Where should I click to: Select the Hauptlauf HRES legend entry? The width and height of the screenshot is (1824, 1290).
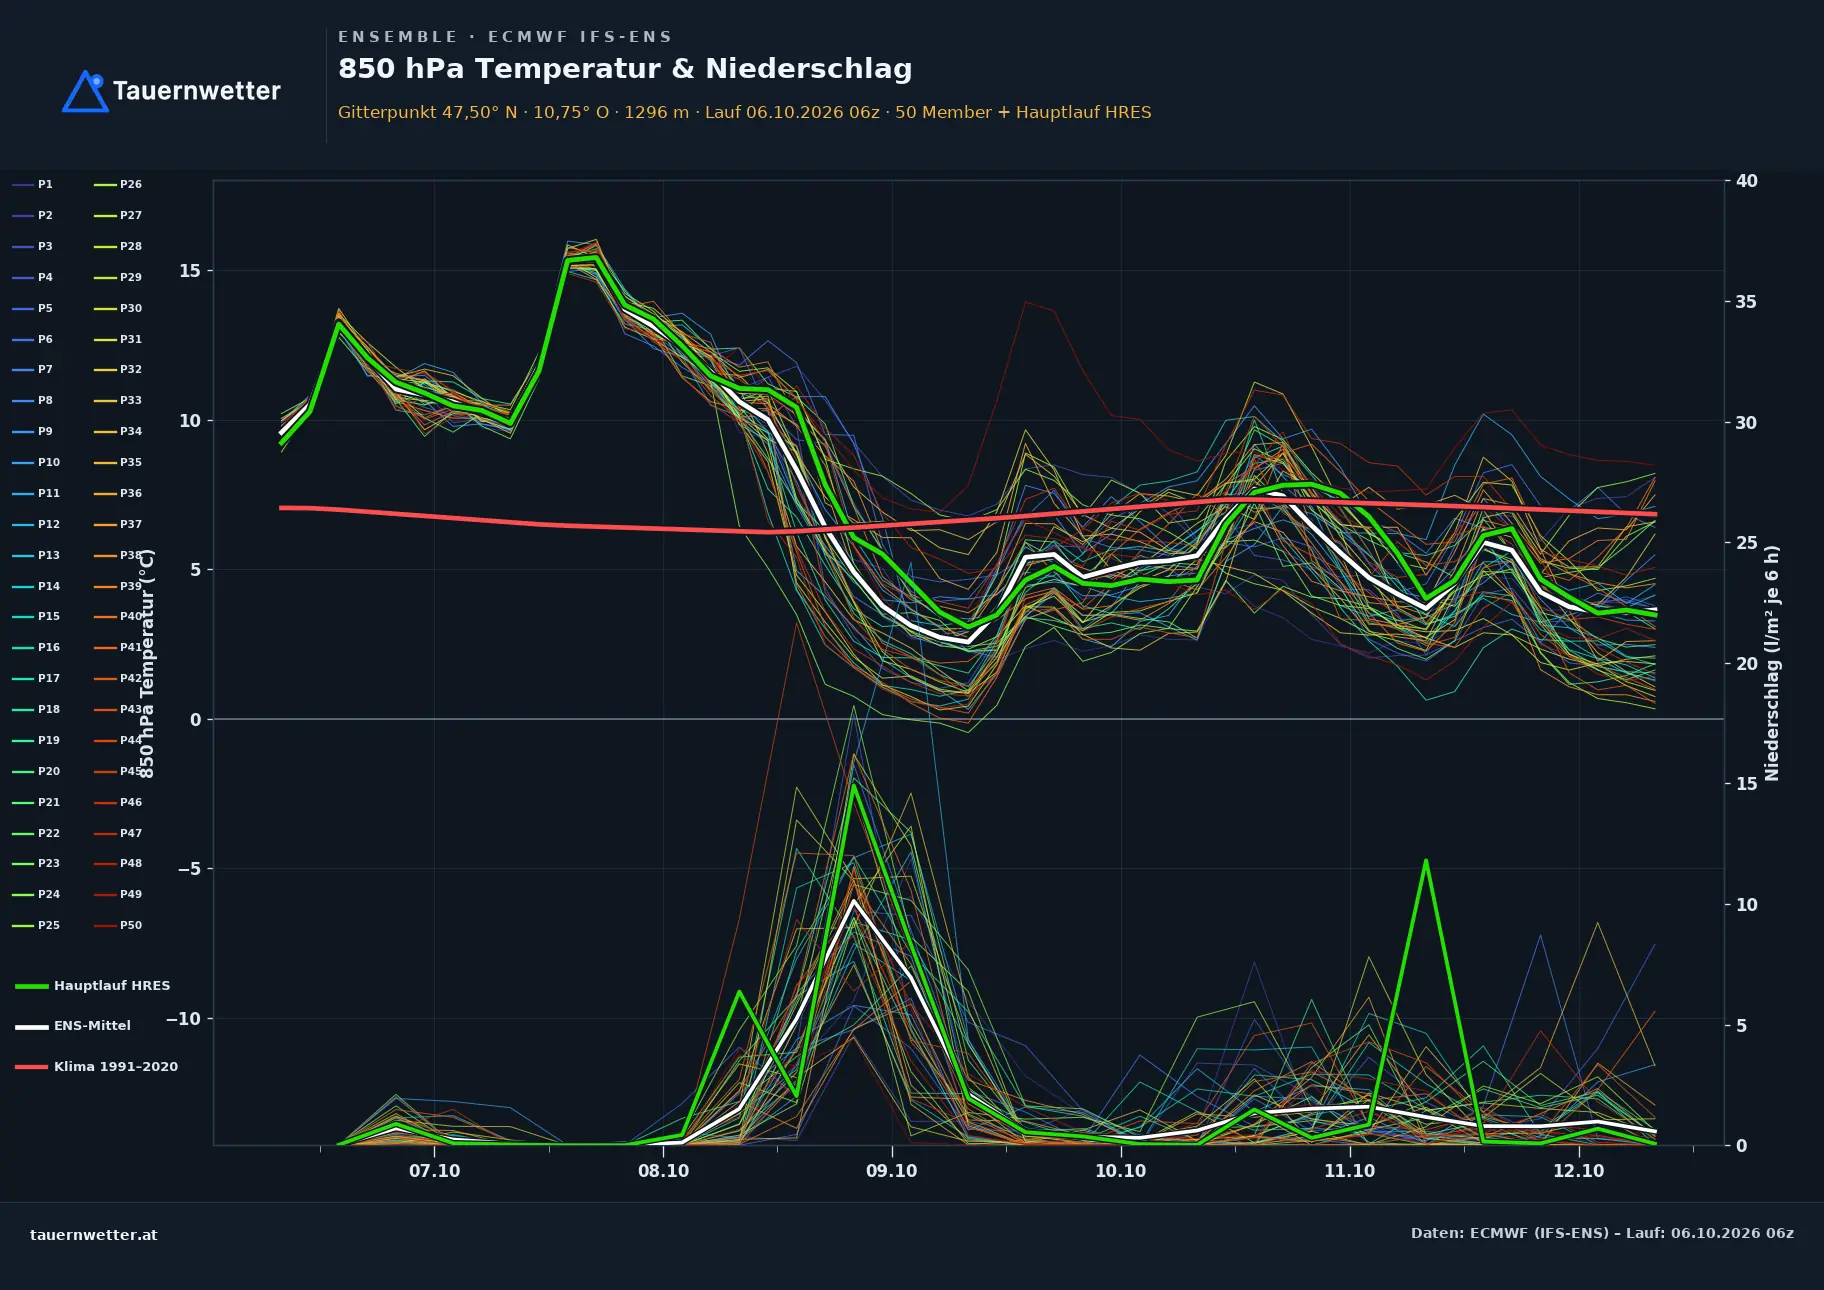pyautogui.click(x=93, y=986)
